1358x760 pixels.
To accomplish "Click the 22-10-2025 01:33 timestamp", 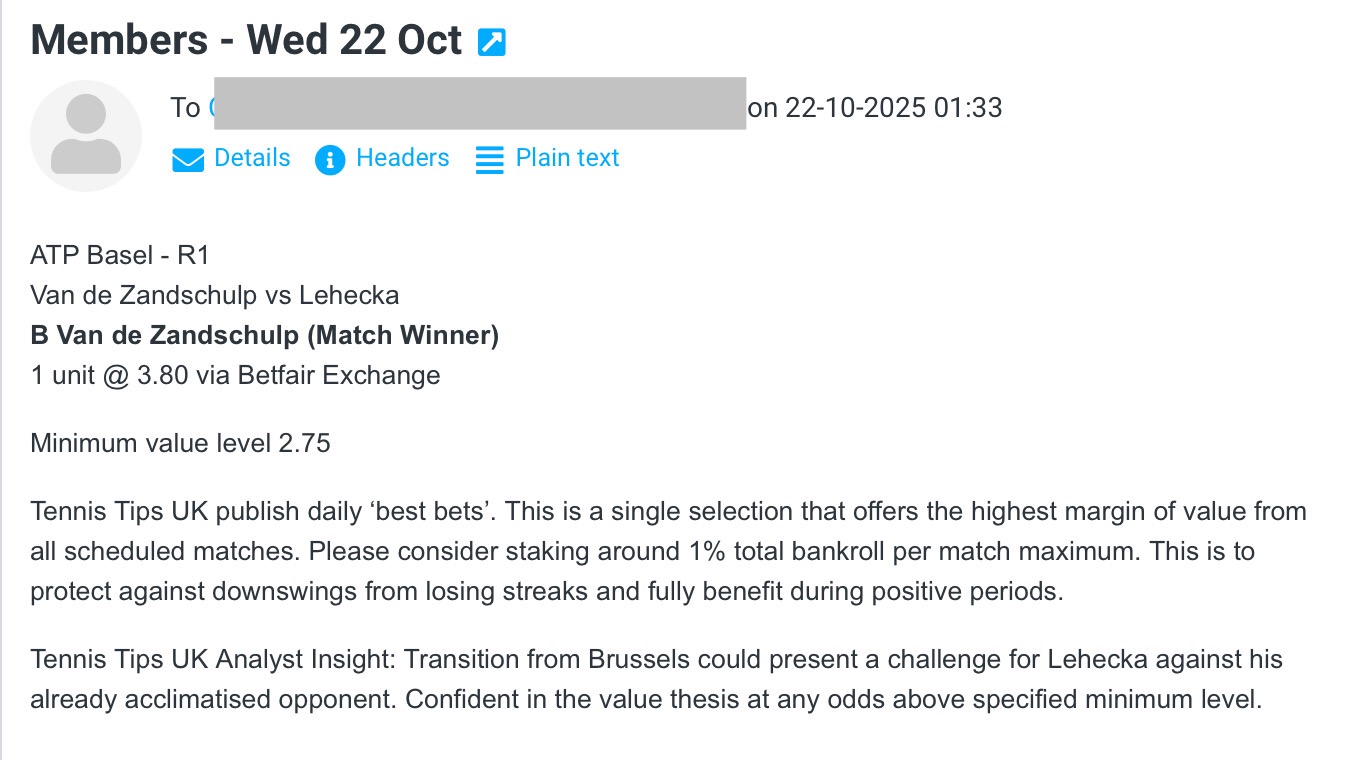I will [x=893, y=108].
